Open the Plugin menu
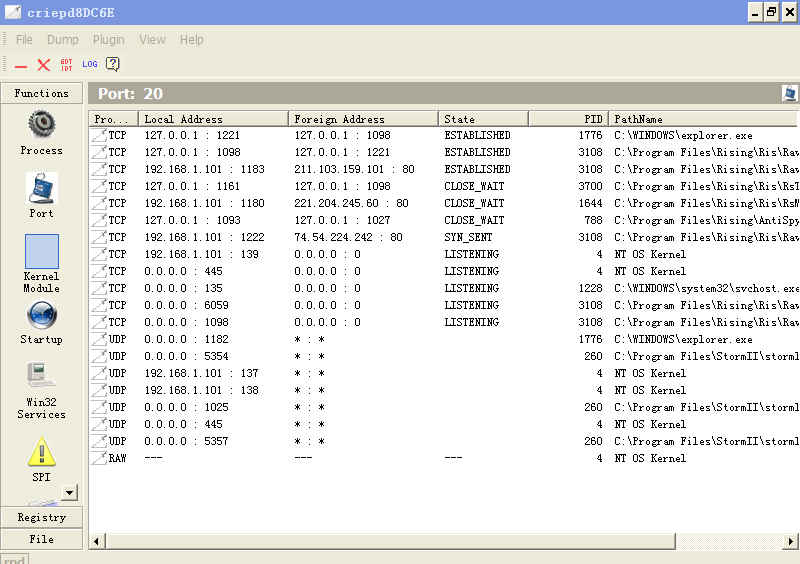800x564 pixels. [x=109, y=40]
